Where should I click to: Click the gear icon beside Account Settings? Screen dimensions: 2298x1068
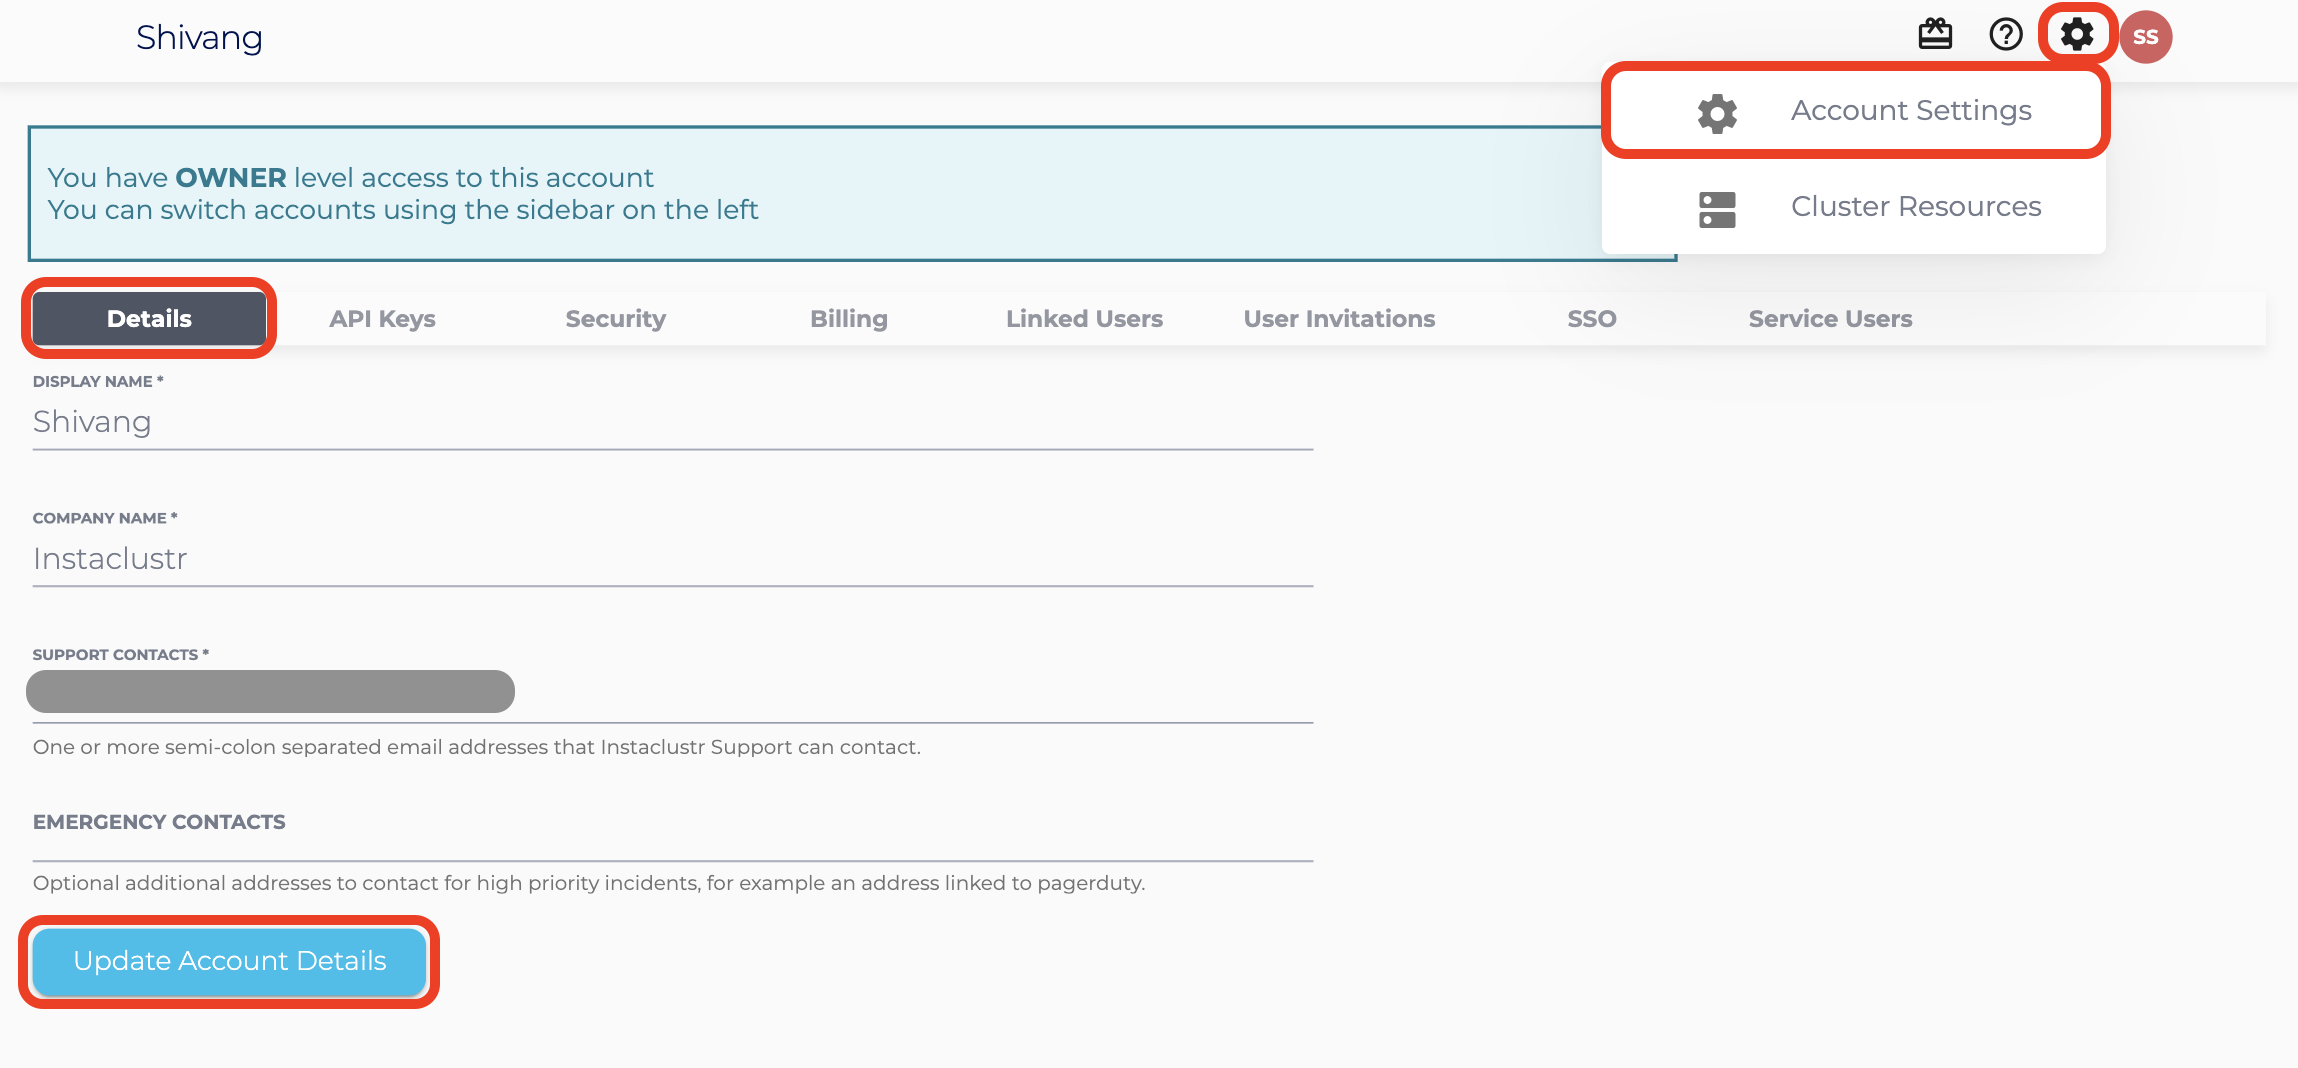(1716, 111)
